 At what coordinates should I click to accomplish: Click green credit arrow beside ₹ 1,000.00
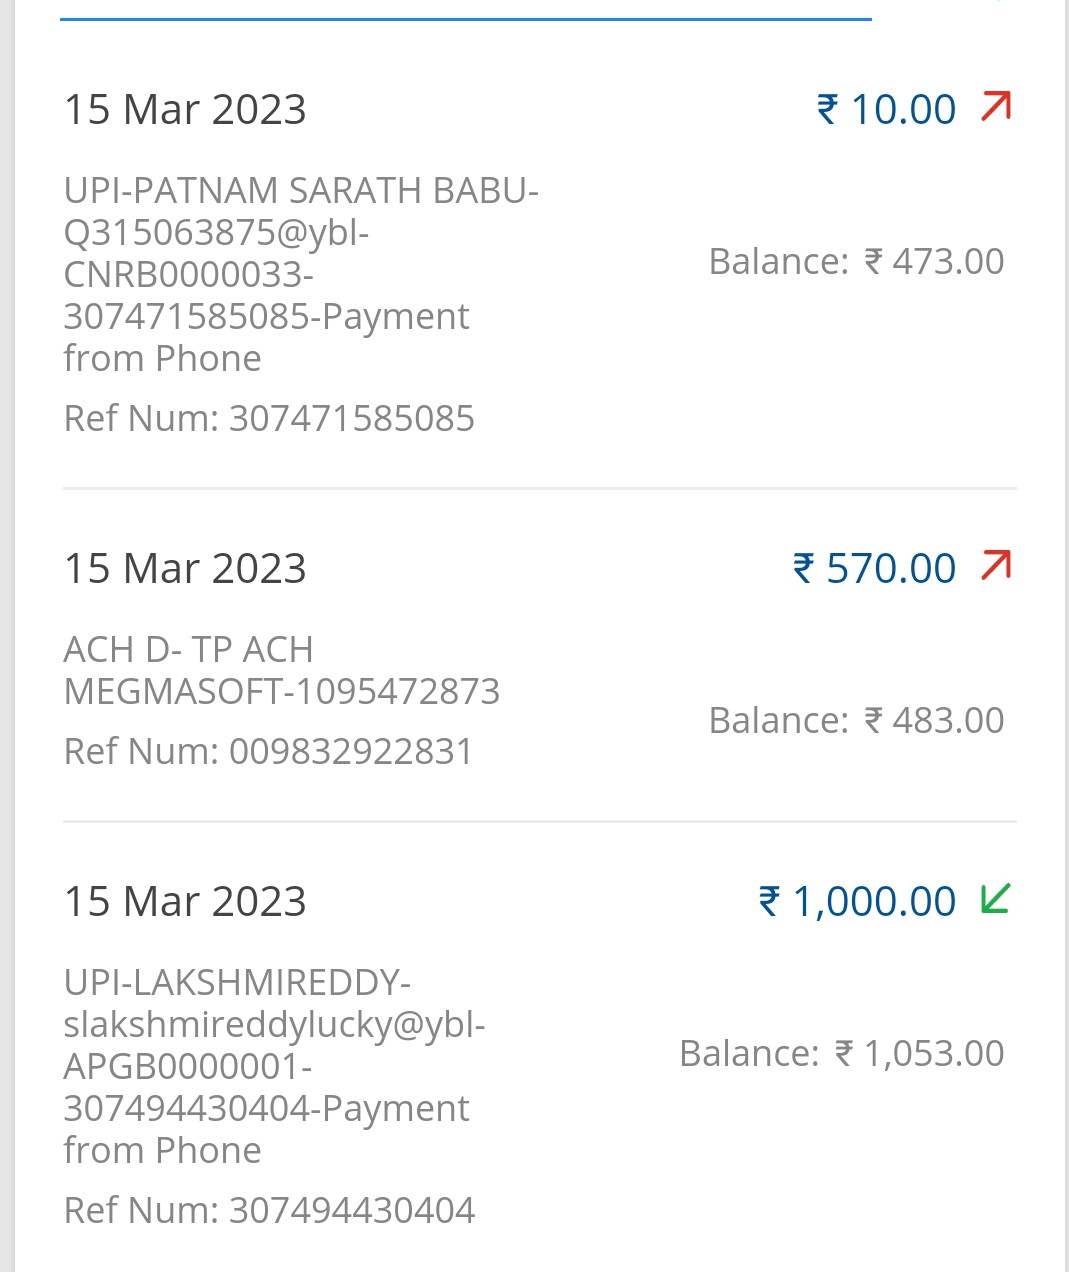click(996, 899)
